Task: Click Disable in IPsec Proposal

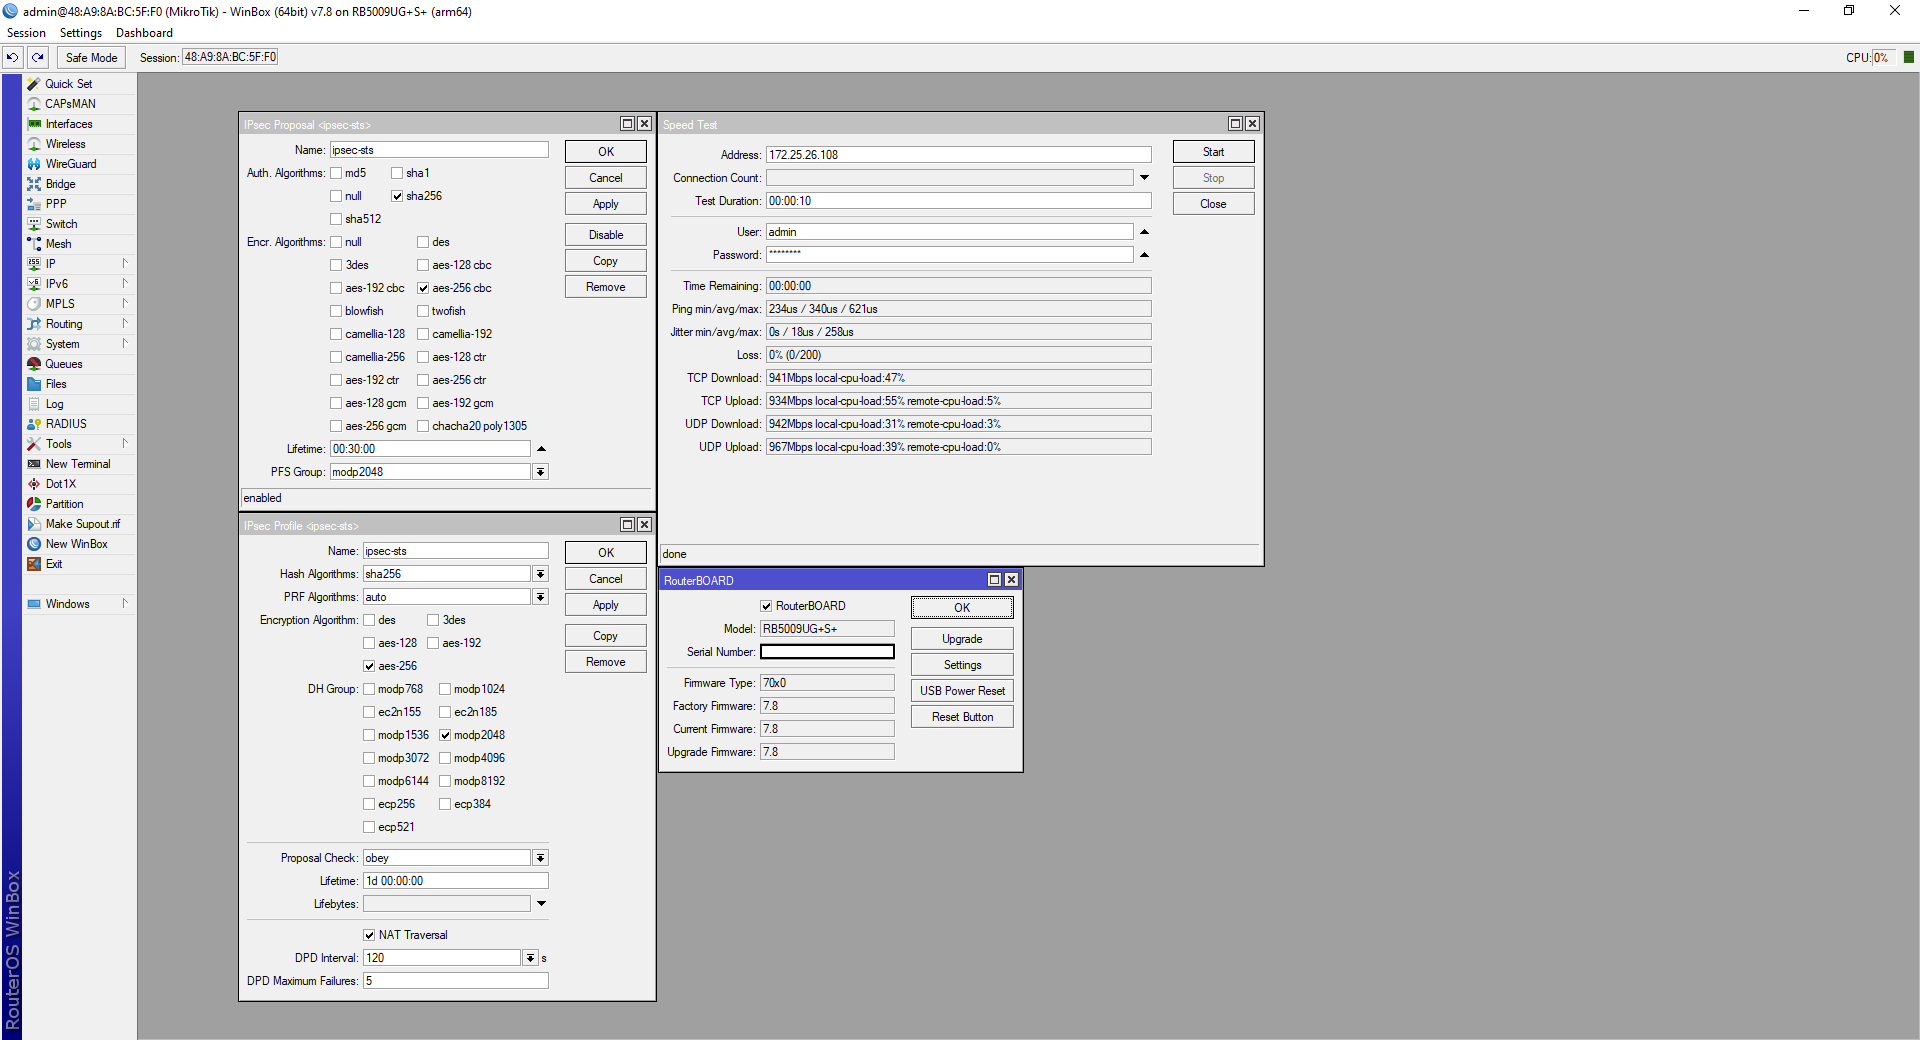Action: coord(606,235)
